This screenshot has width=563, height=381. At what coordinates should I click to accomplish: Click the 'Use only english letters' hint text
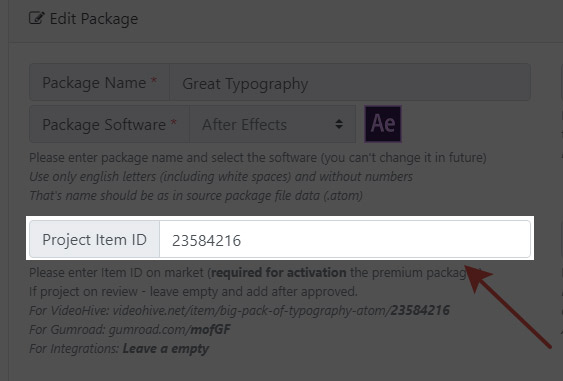click(221, 176)
